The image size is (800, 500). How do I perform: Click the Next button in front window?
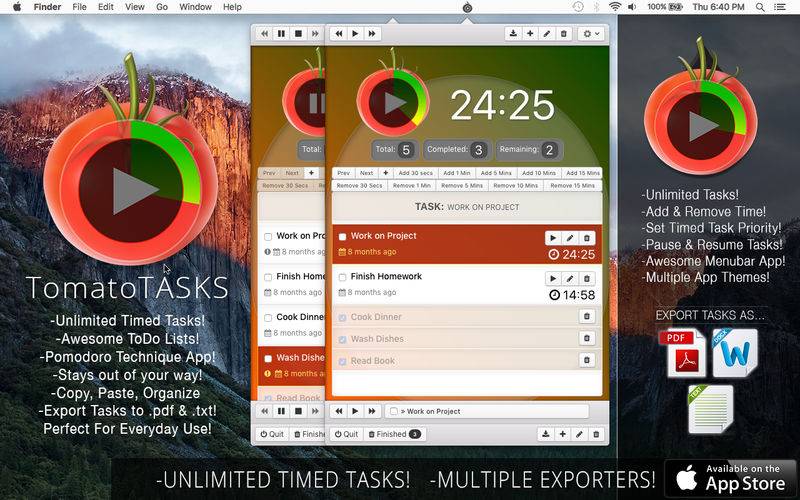(366, 173)
